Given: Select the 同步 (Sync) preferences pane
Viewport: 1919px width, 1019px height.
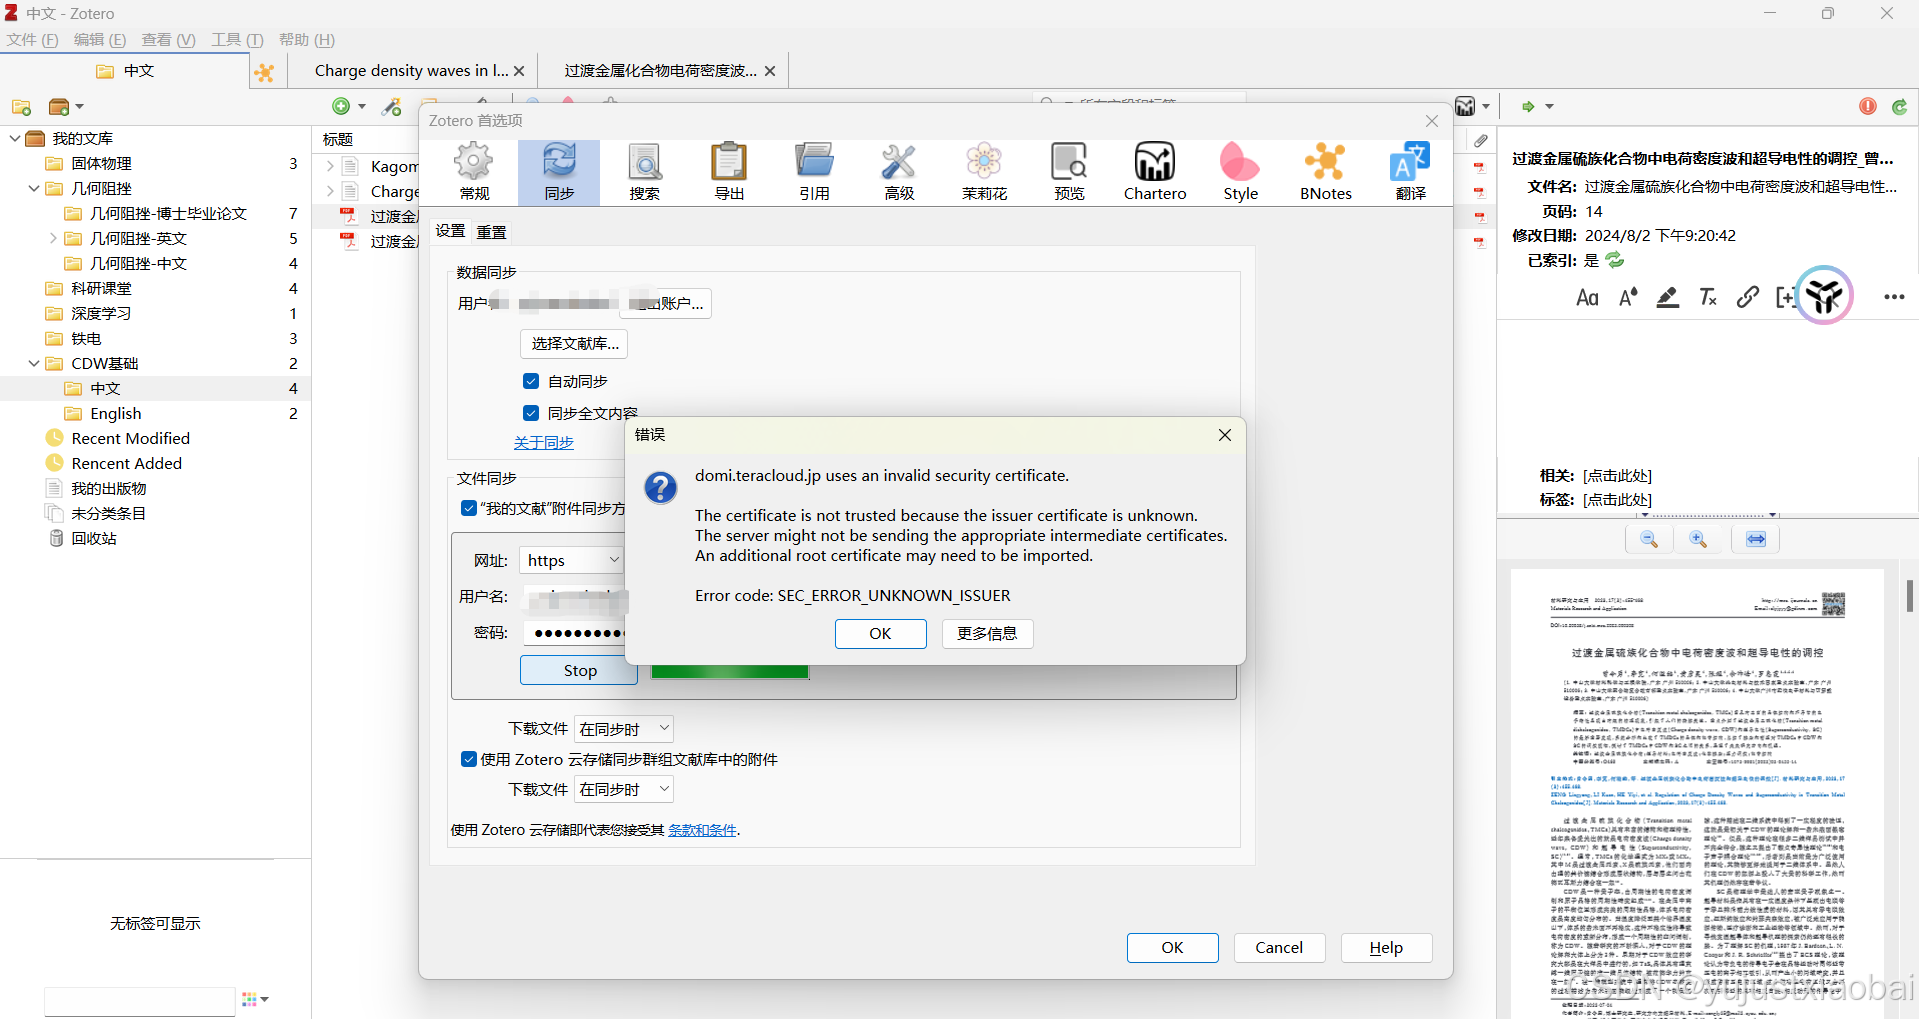Looking at the screenshot, I should [x=559, y=173].
